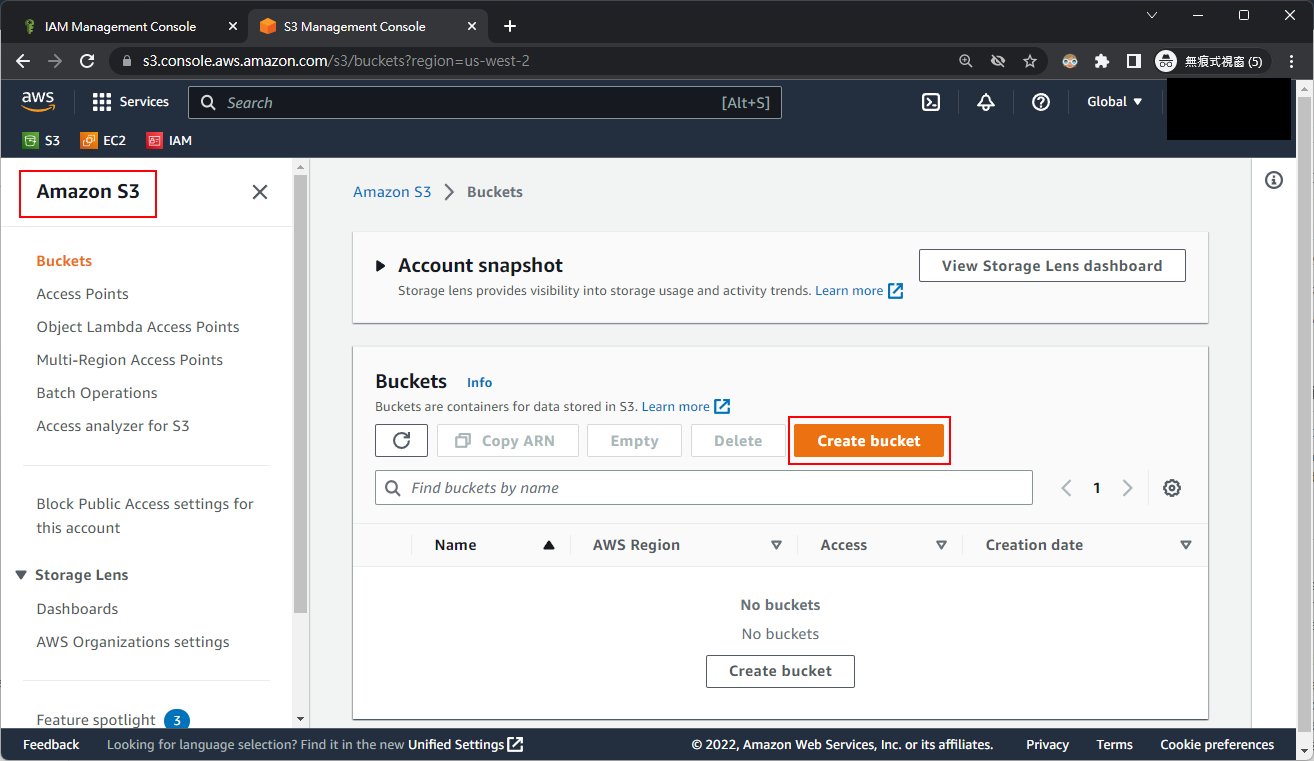Open Learn more link for Storage lens
The width and height of the screenshot is (1314, 761).
click(859, 291)
